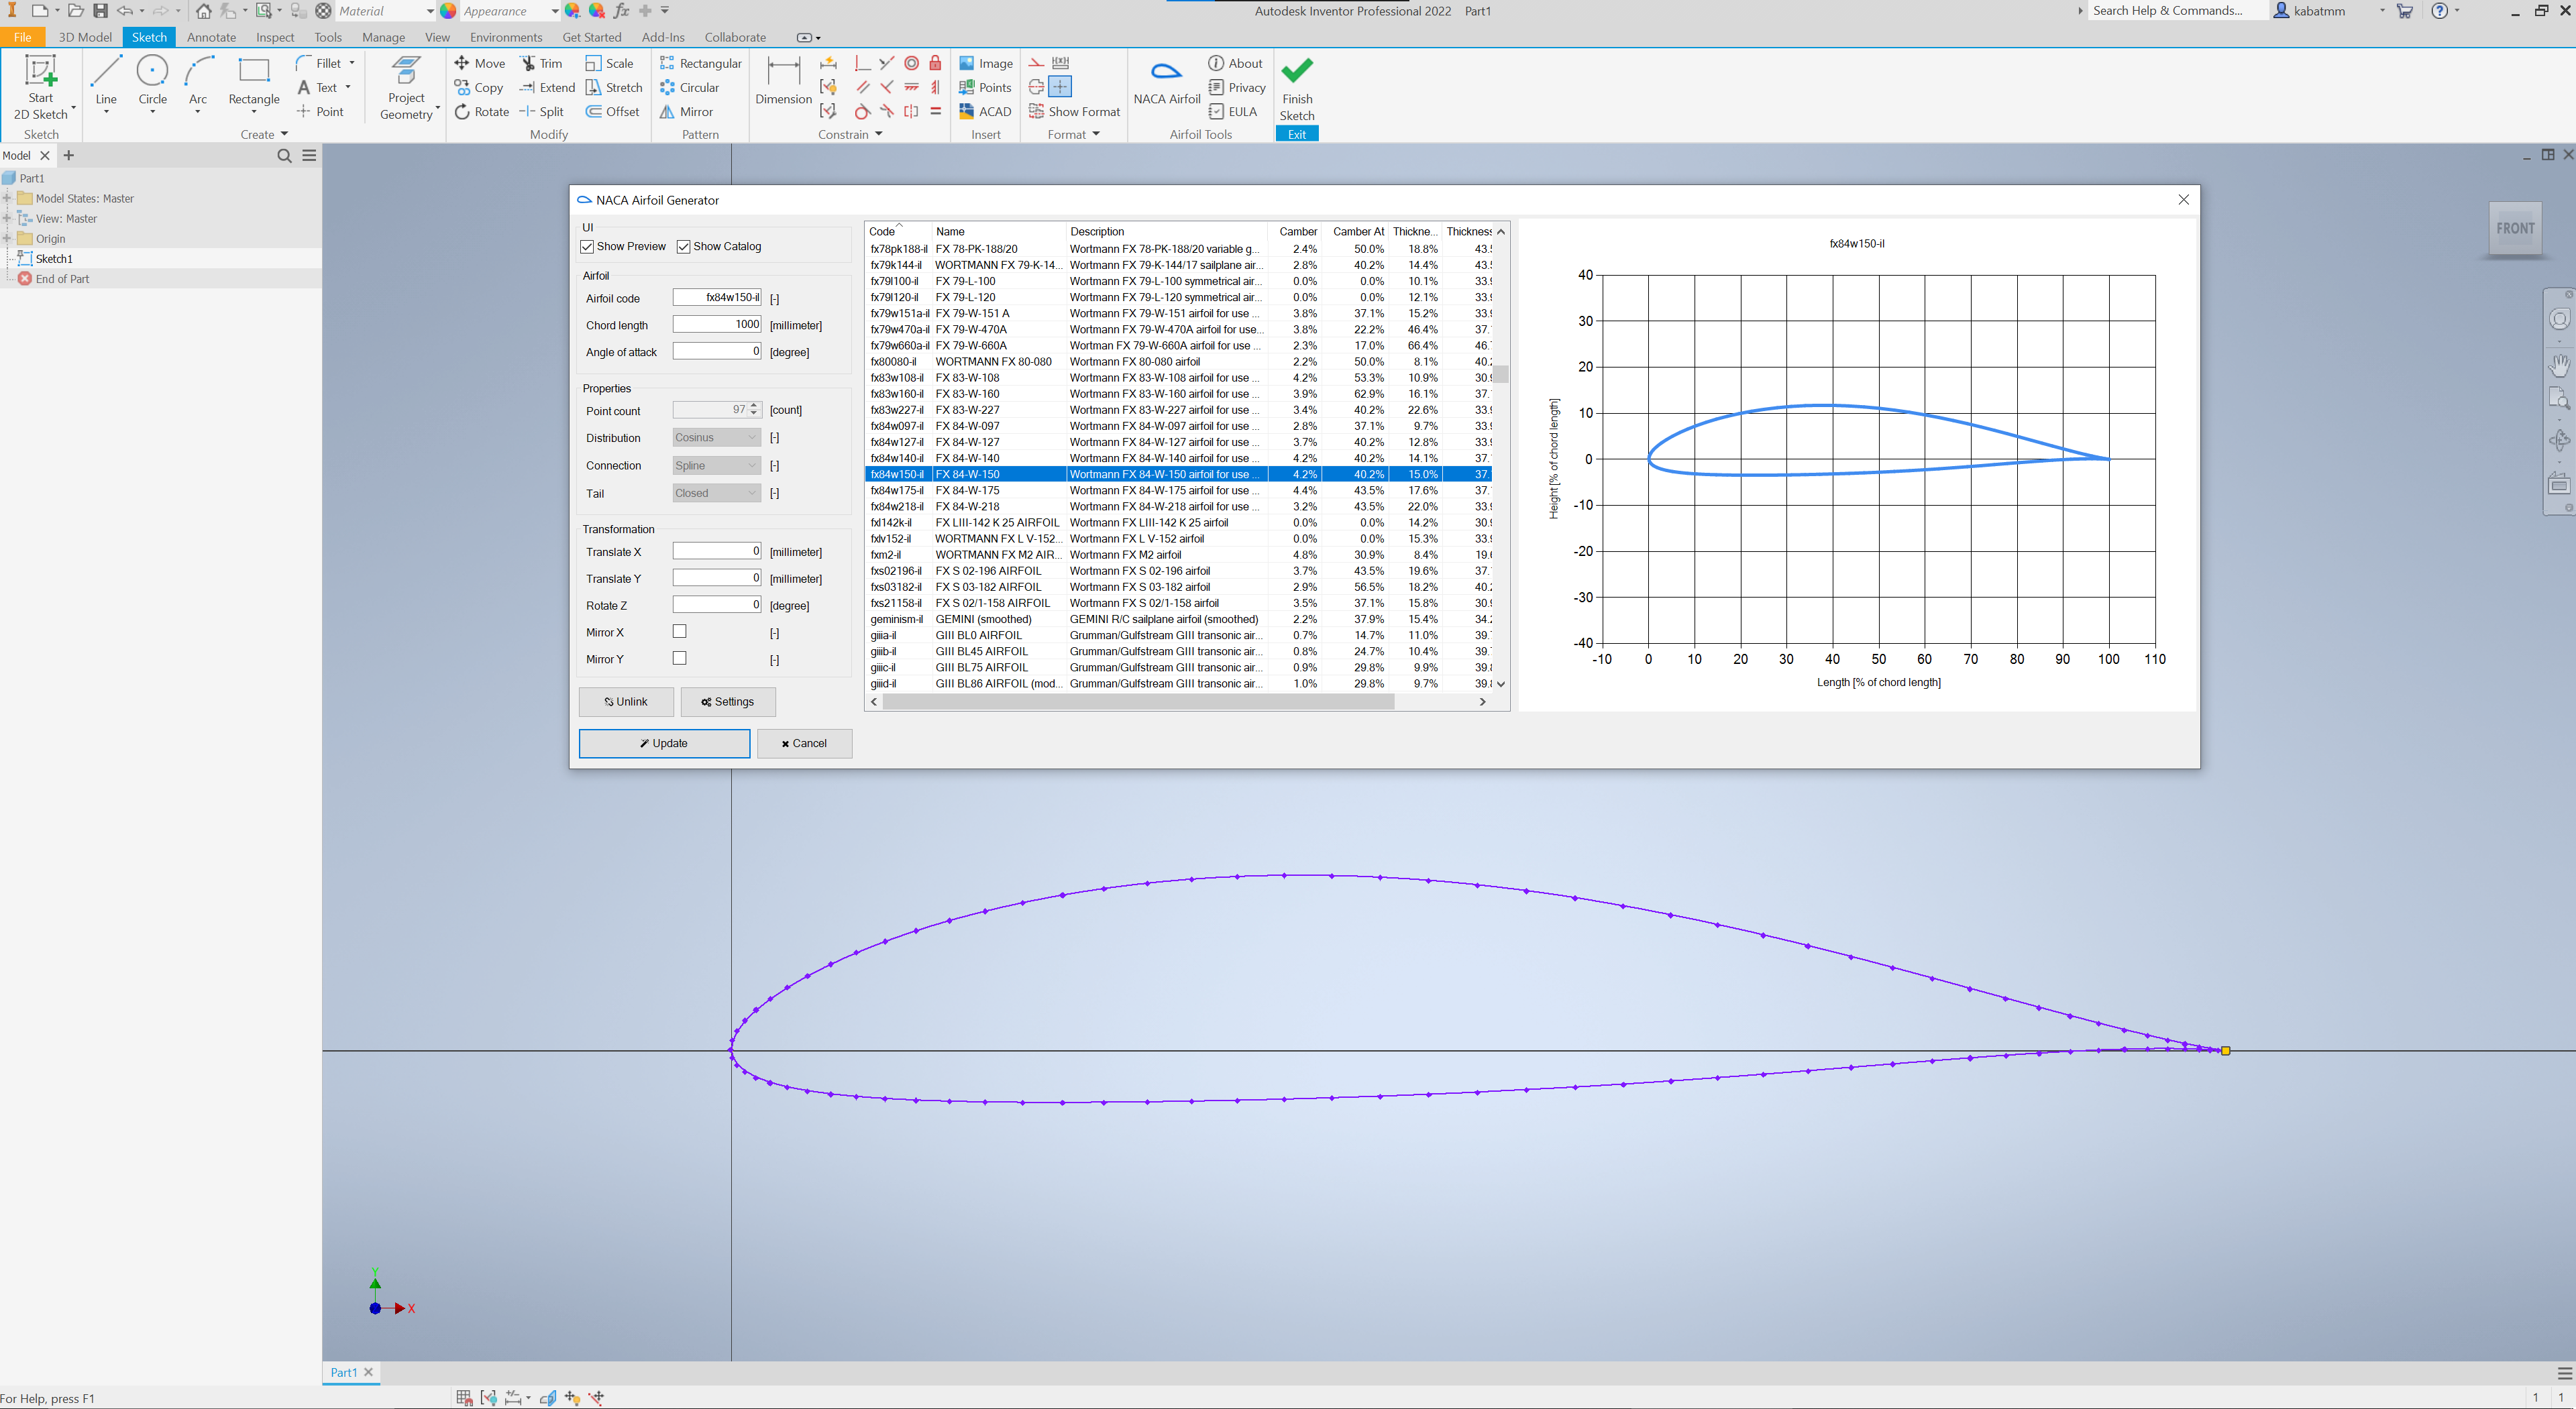Open the Distribution dropdown
This screenshot has width=2576, height=1409.
(716, 438)
